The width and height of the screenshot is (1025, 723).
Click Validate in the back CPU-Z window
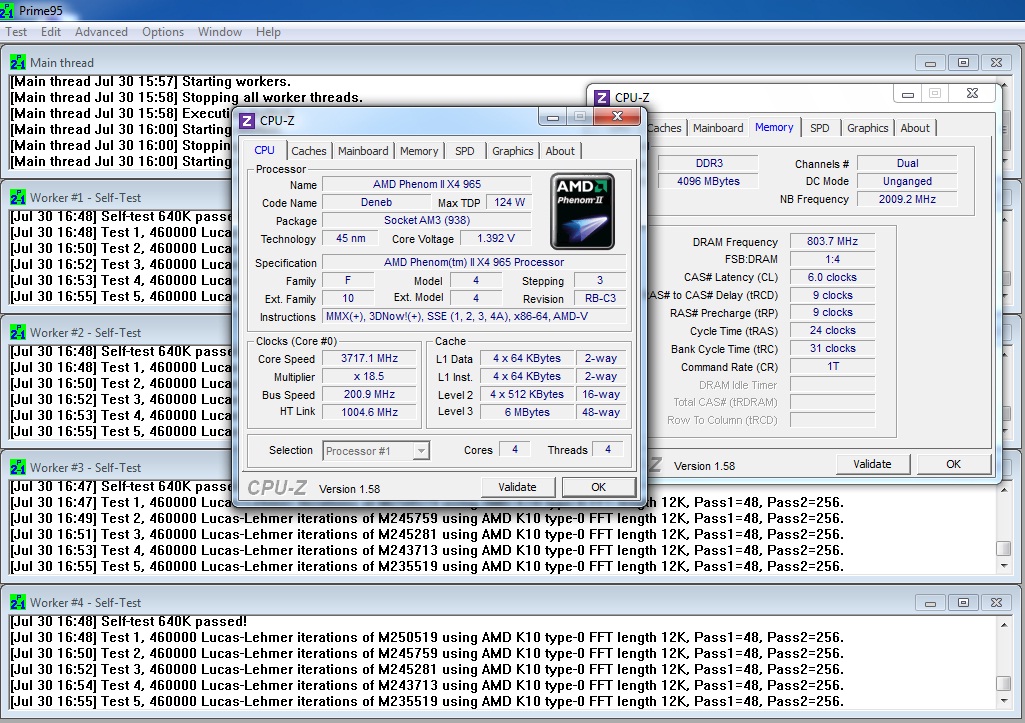point(872,464)
